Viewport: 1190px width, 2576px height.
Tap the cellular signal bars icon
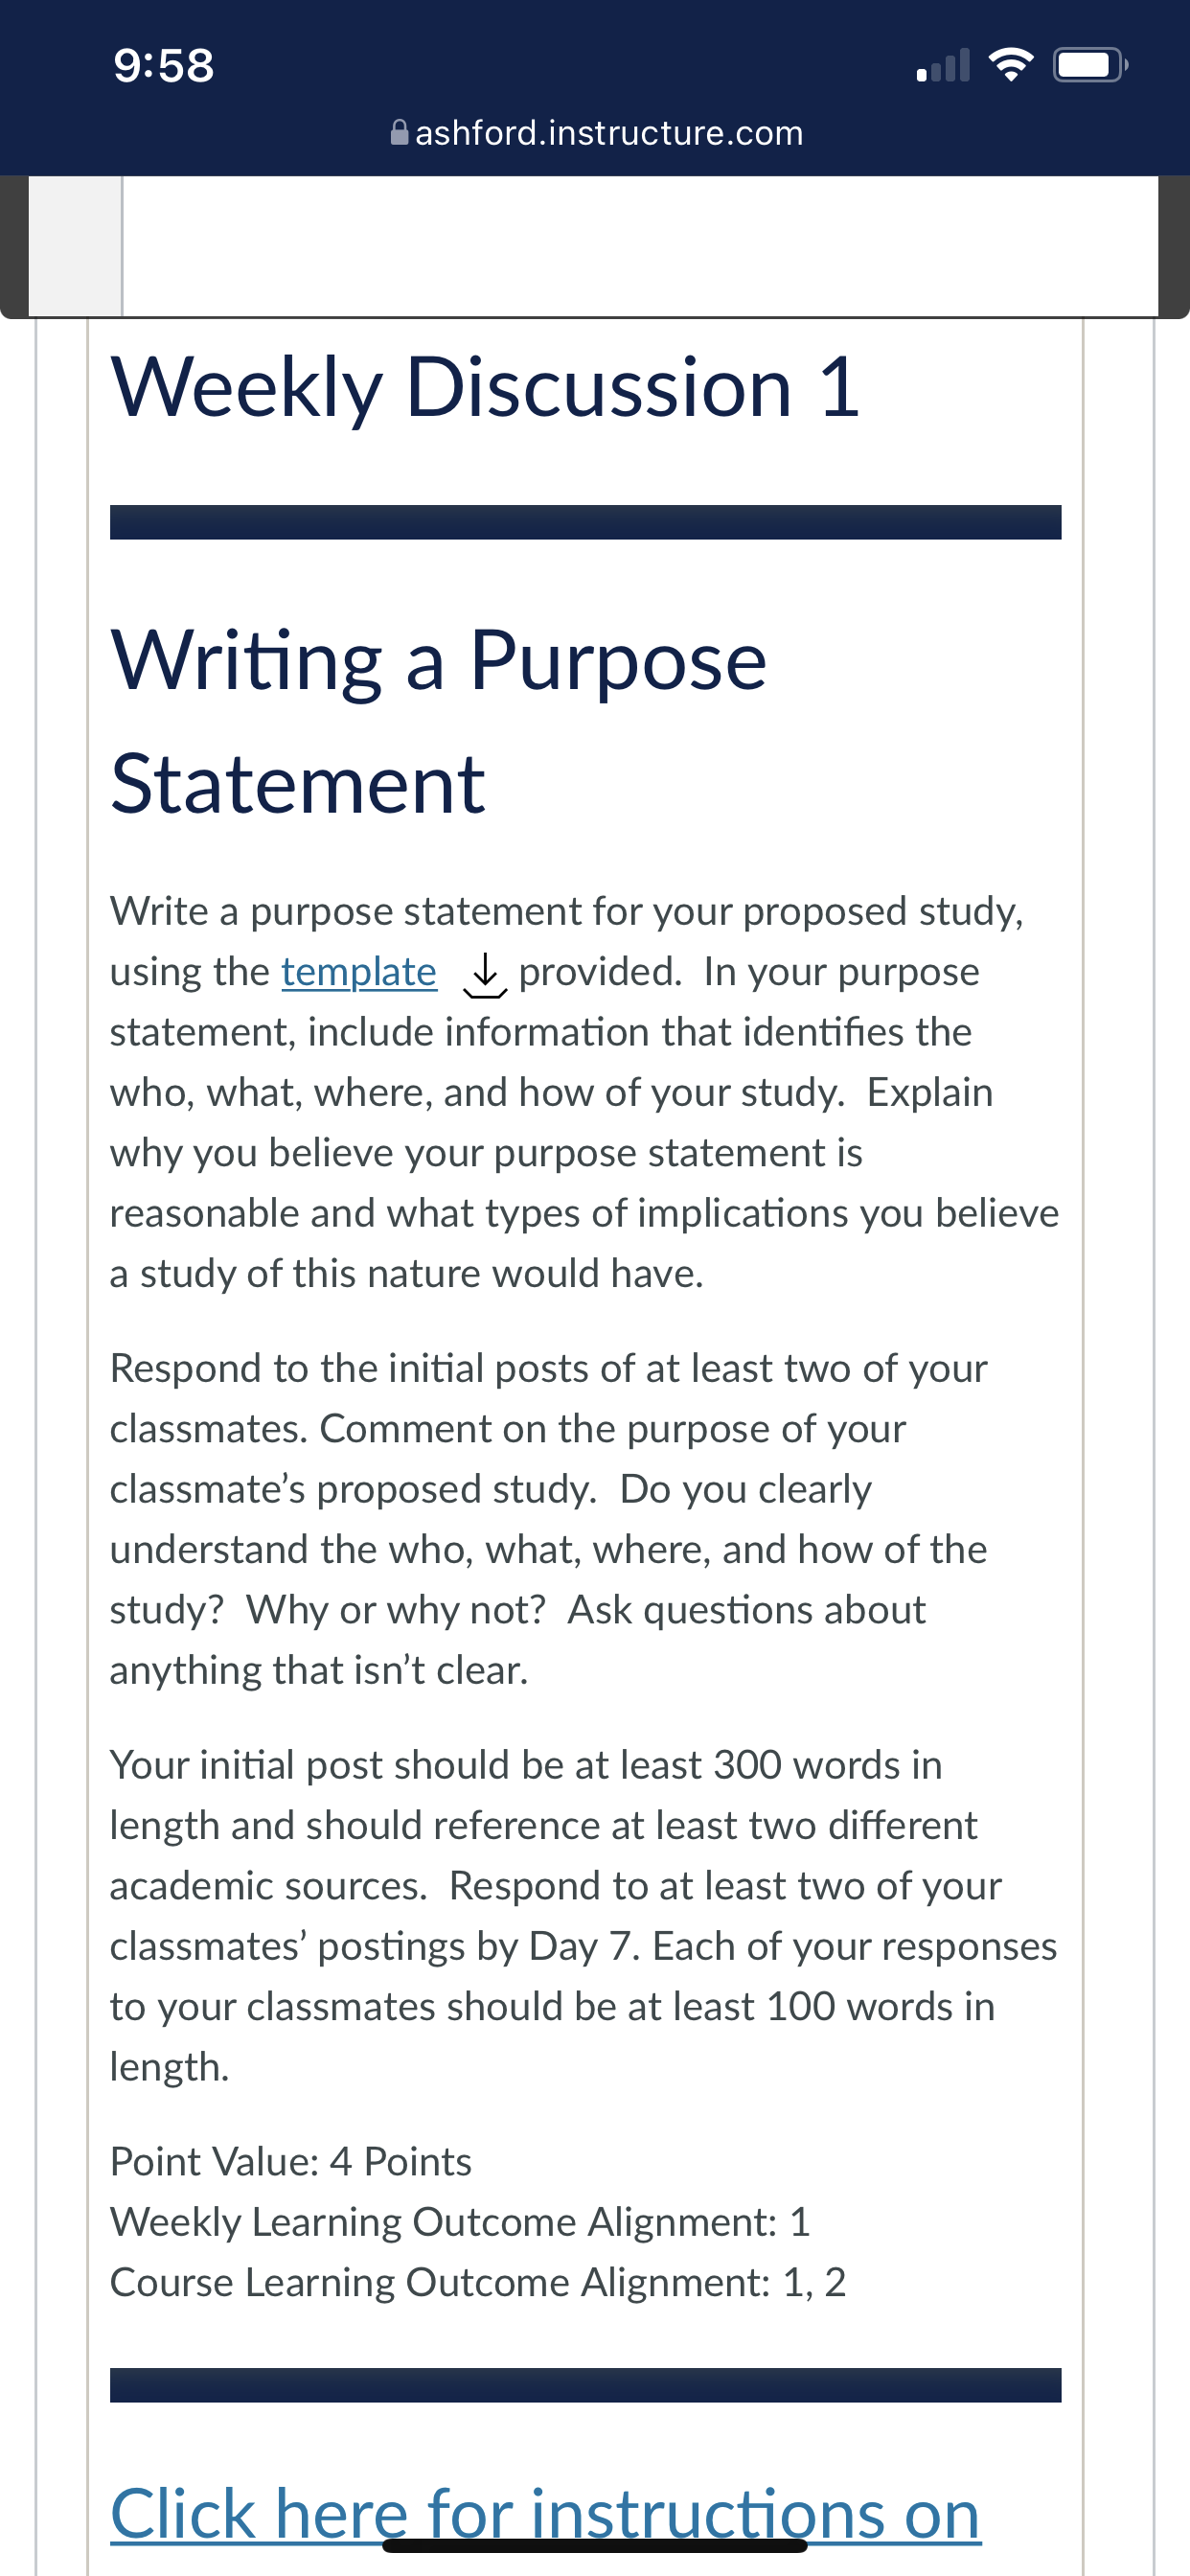tap(943, 66)
